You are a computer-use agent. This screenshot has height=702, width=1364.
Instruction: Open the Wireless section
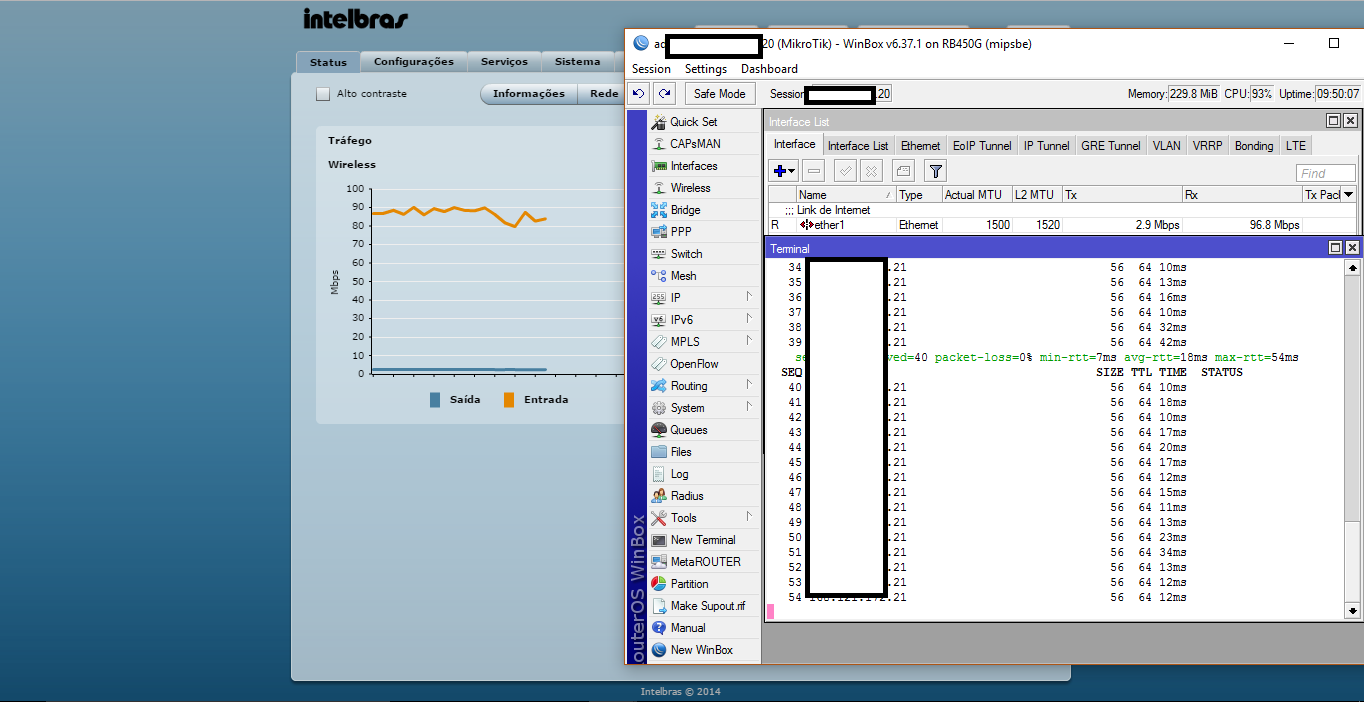(x=690, y=188)
